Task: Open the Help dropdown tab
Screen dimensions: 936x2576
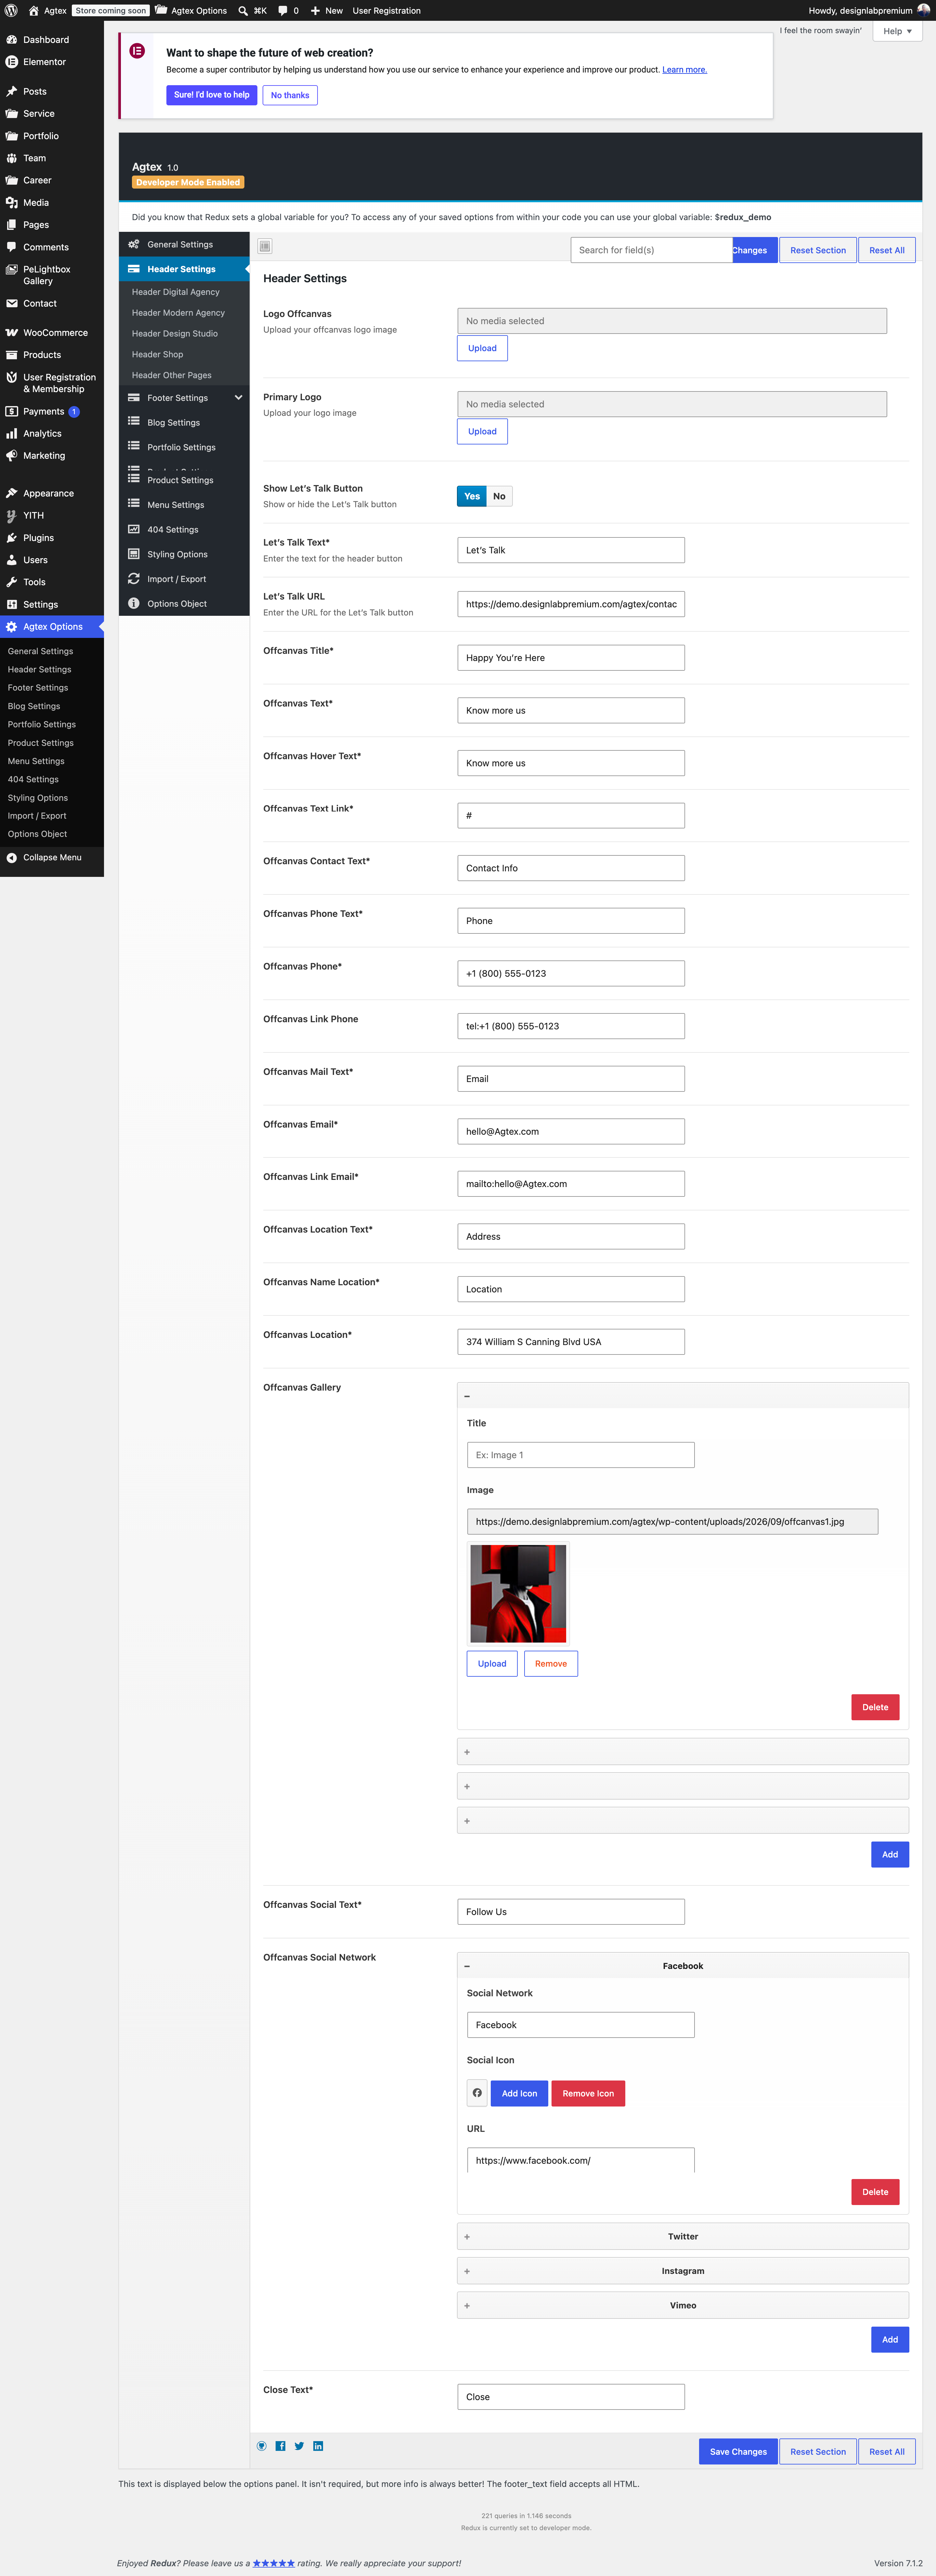Action: point(897,31)
